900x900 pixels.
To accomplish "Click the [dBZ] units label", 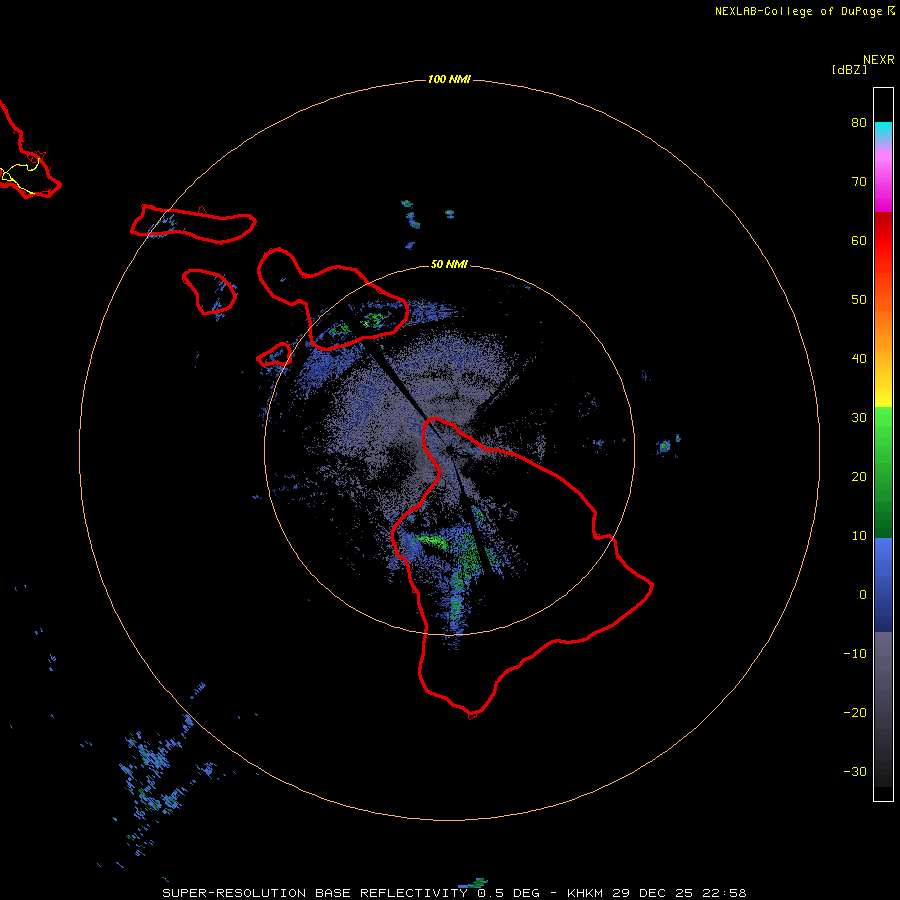I will [x=849, y=70].
